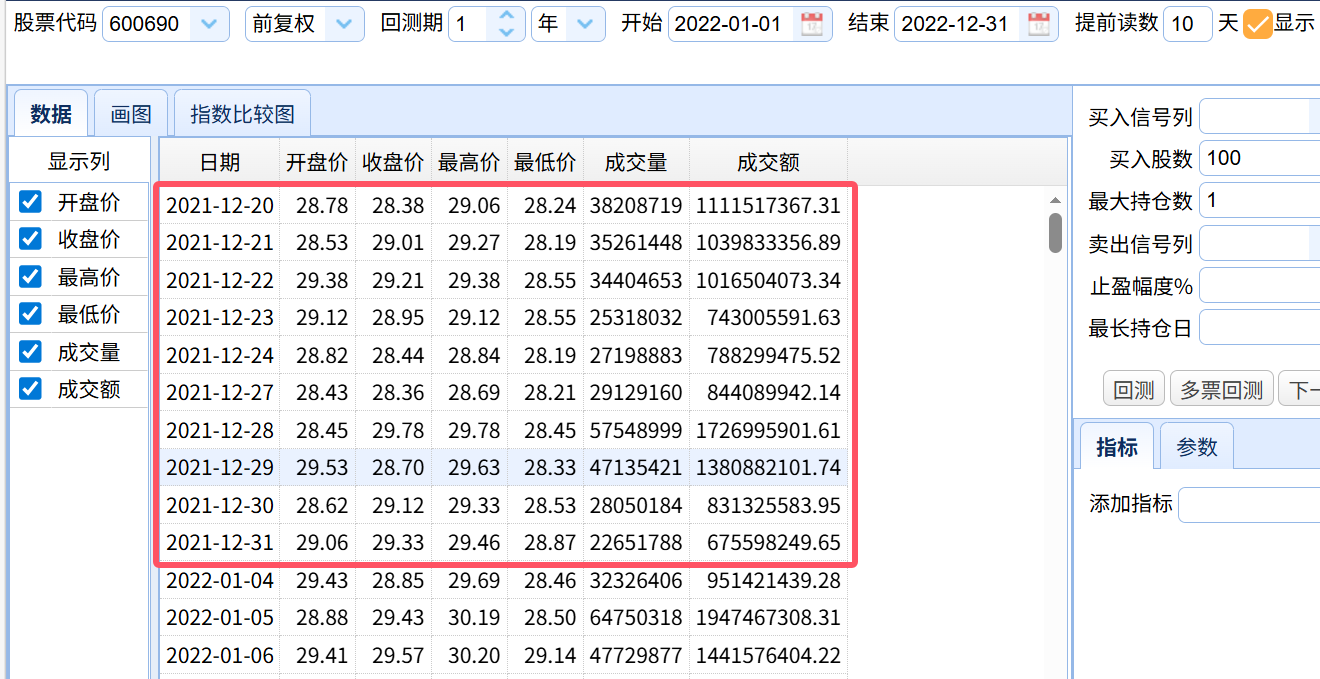Select the row dated 2021-12-20

pos(504,206)
